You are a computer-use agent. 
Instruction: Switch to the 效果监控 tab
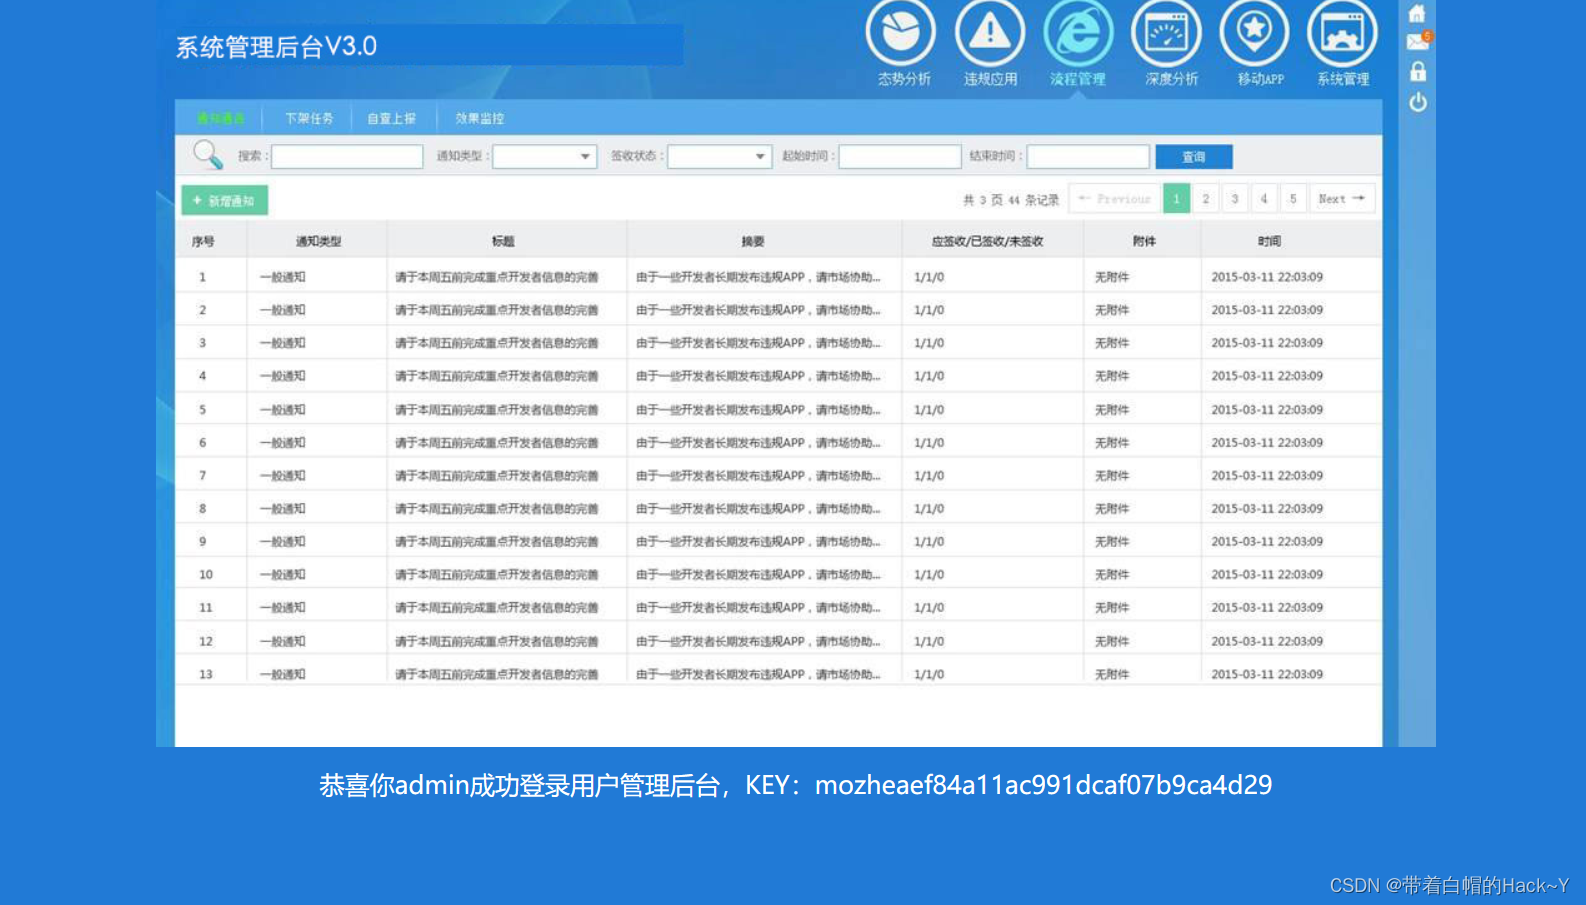point(480,118)
